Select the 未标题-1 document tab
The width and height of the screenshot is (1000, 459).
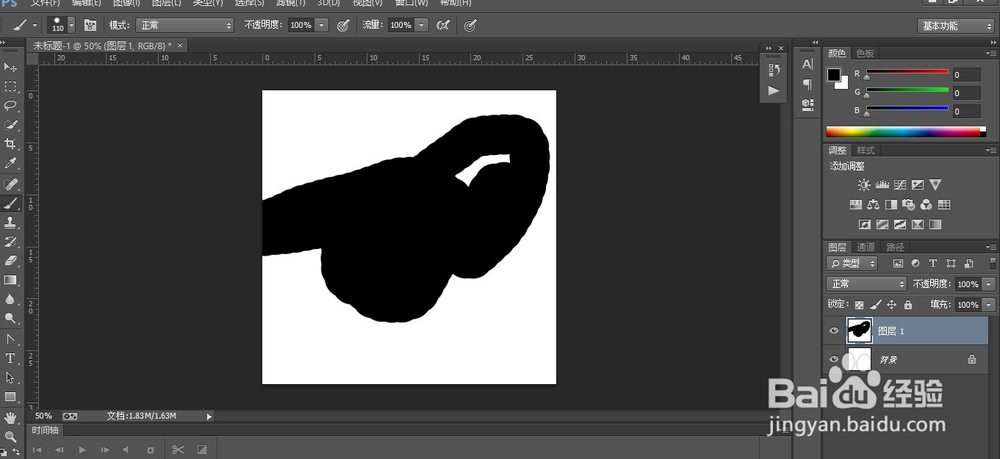102,45
